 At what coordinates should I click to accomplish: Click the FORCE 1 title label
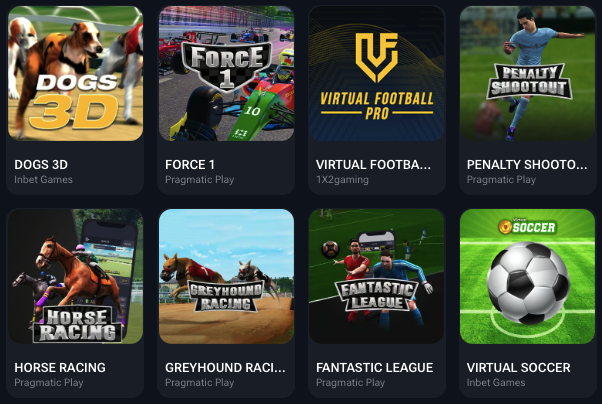(x=190, y=165)
